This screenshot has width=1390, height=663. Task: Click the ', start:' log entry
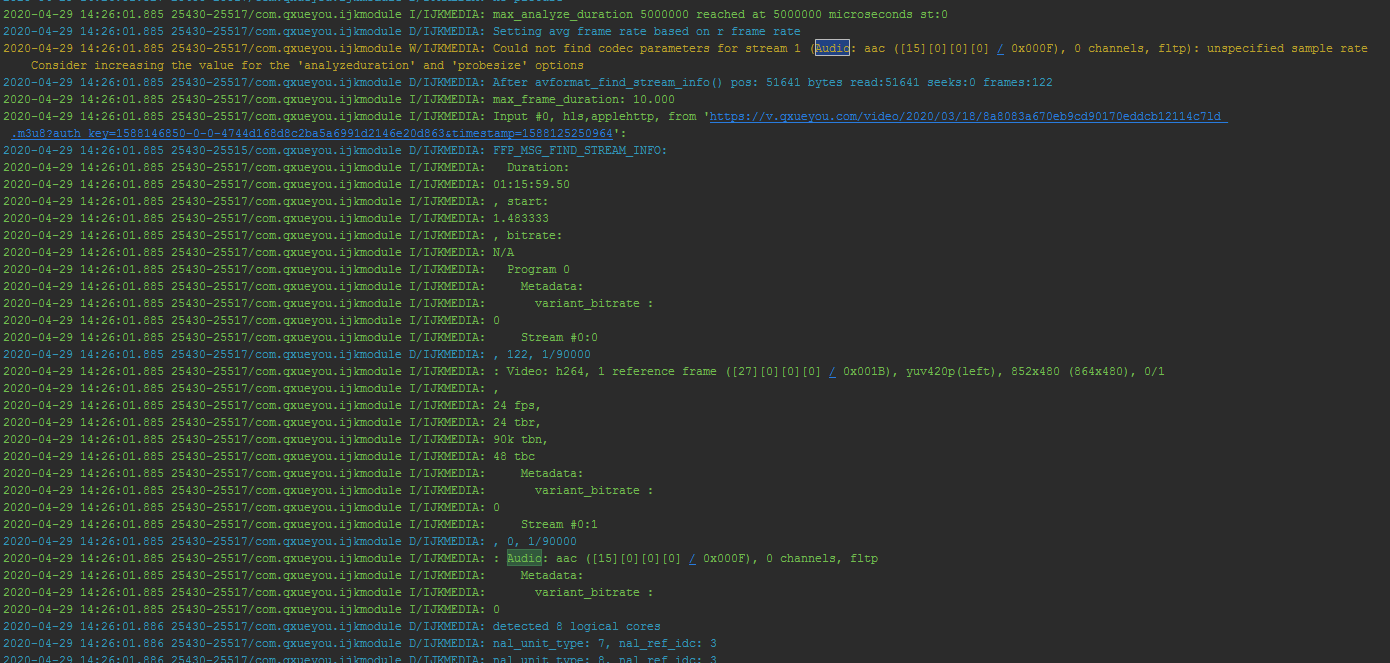521,201
